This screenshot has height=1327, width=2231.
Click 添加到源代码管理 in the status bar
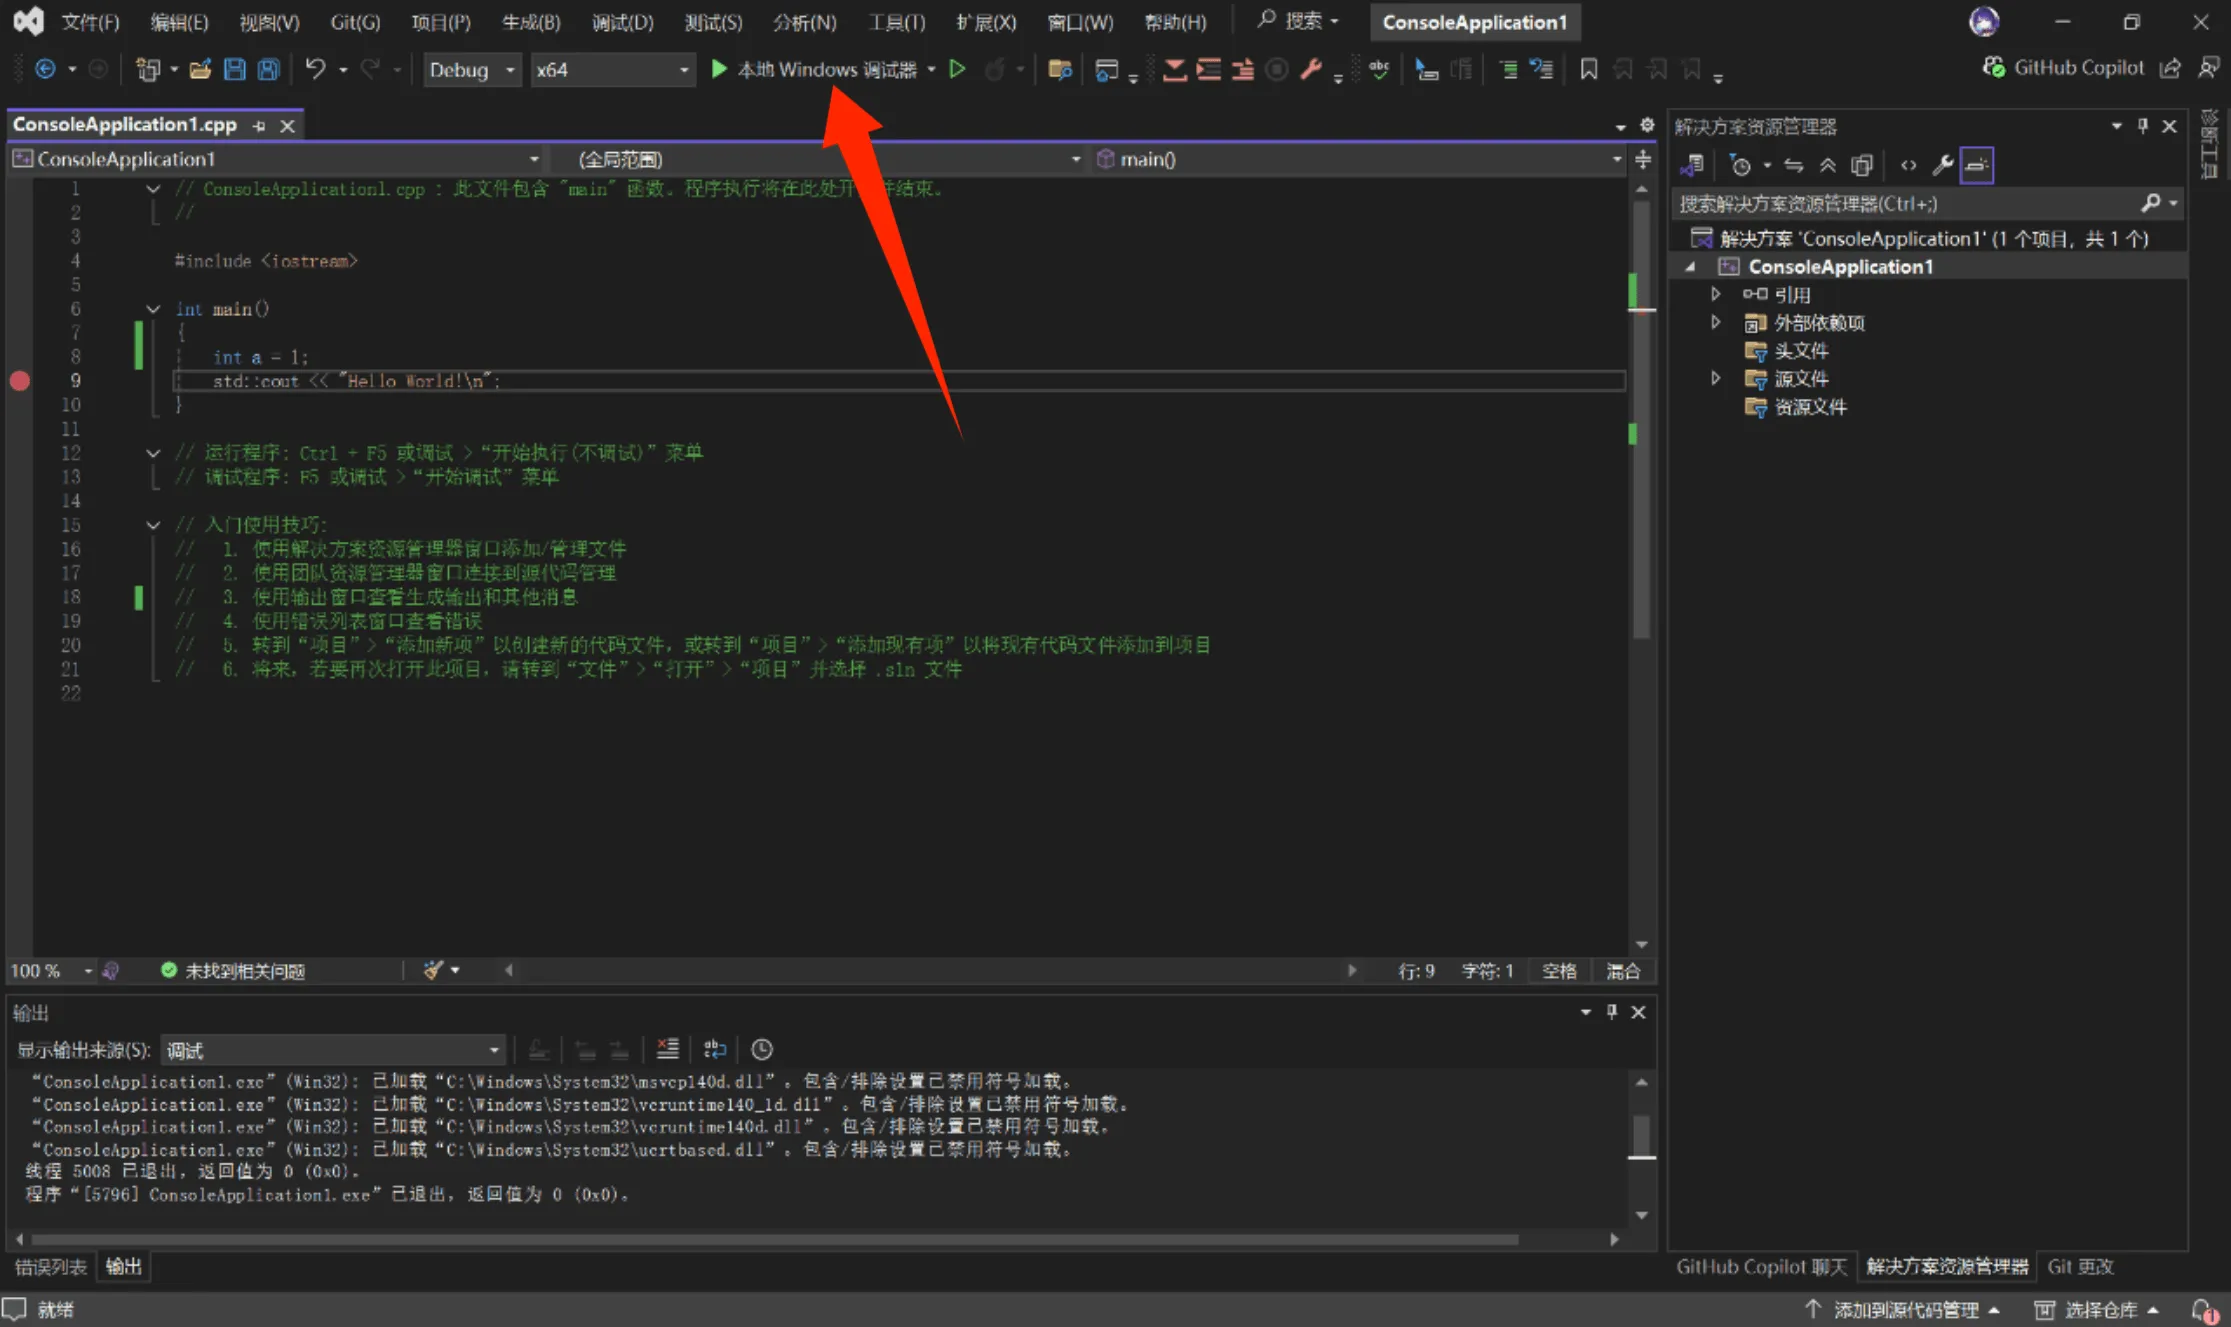click(x=1904, y=1309)
